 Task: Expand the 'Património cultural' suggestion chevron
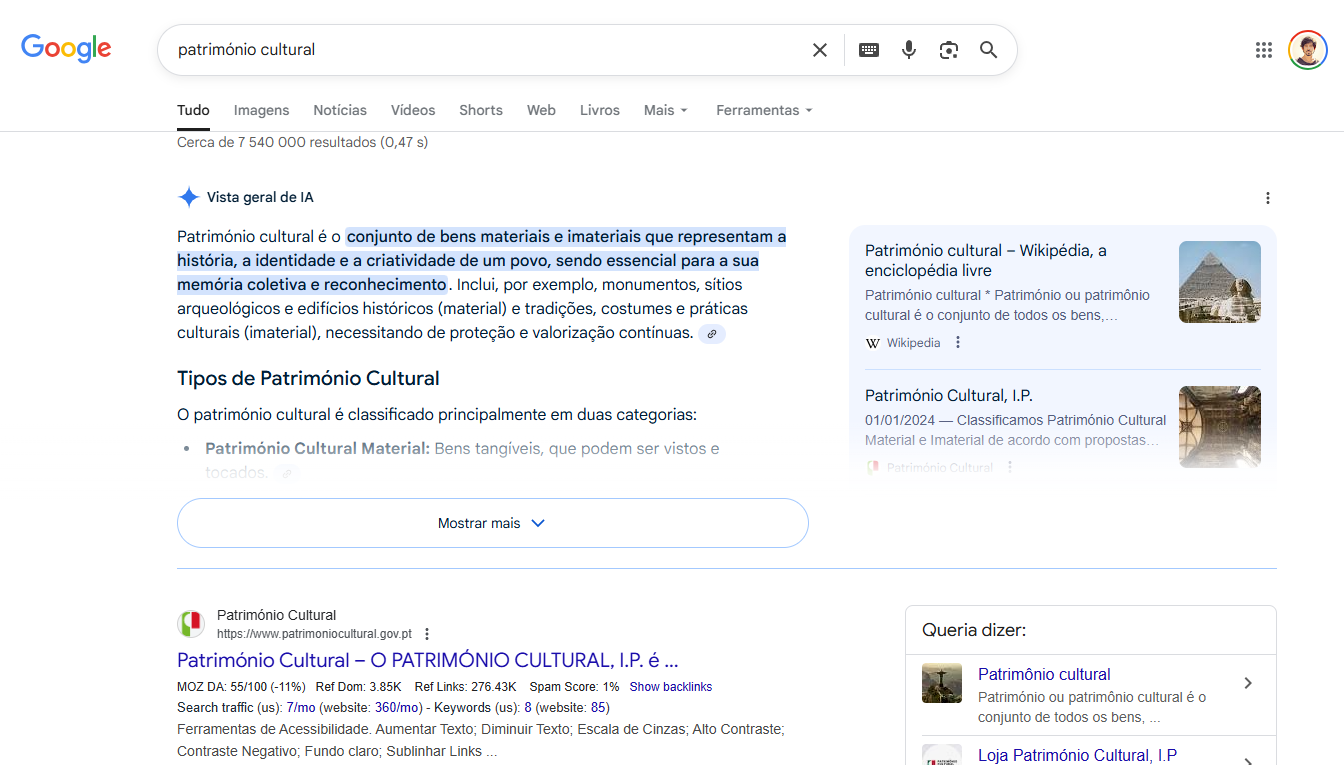click(x=1248, y=683)
